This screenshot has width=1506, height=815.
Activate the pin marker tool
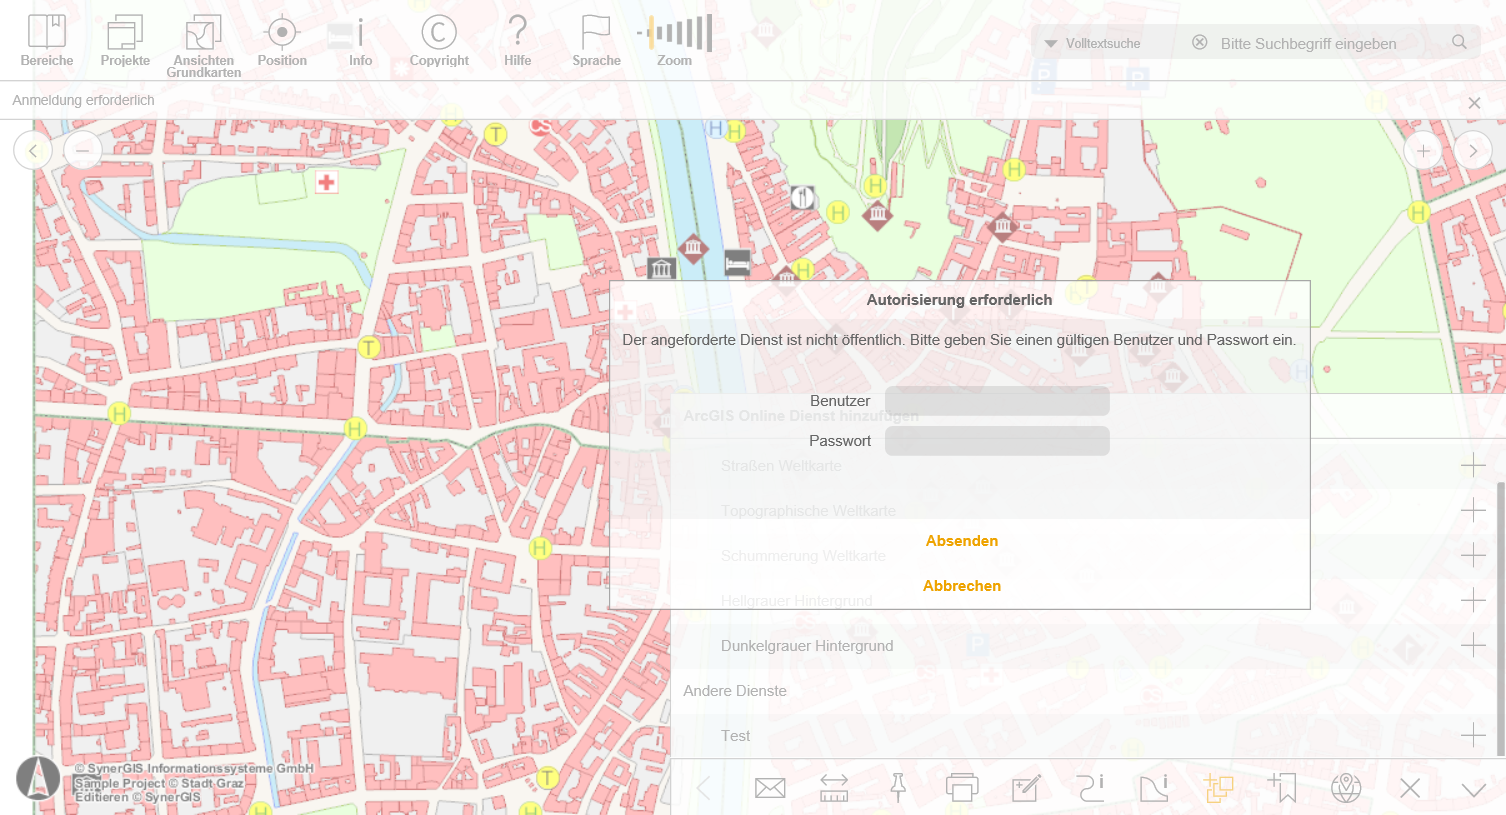tap(898, 788)
